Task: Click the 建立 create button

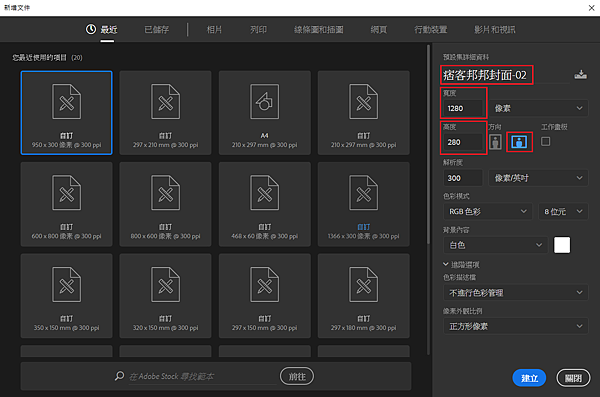Action: (x=529, y=378)
